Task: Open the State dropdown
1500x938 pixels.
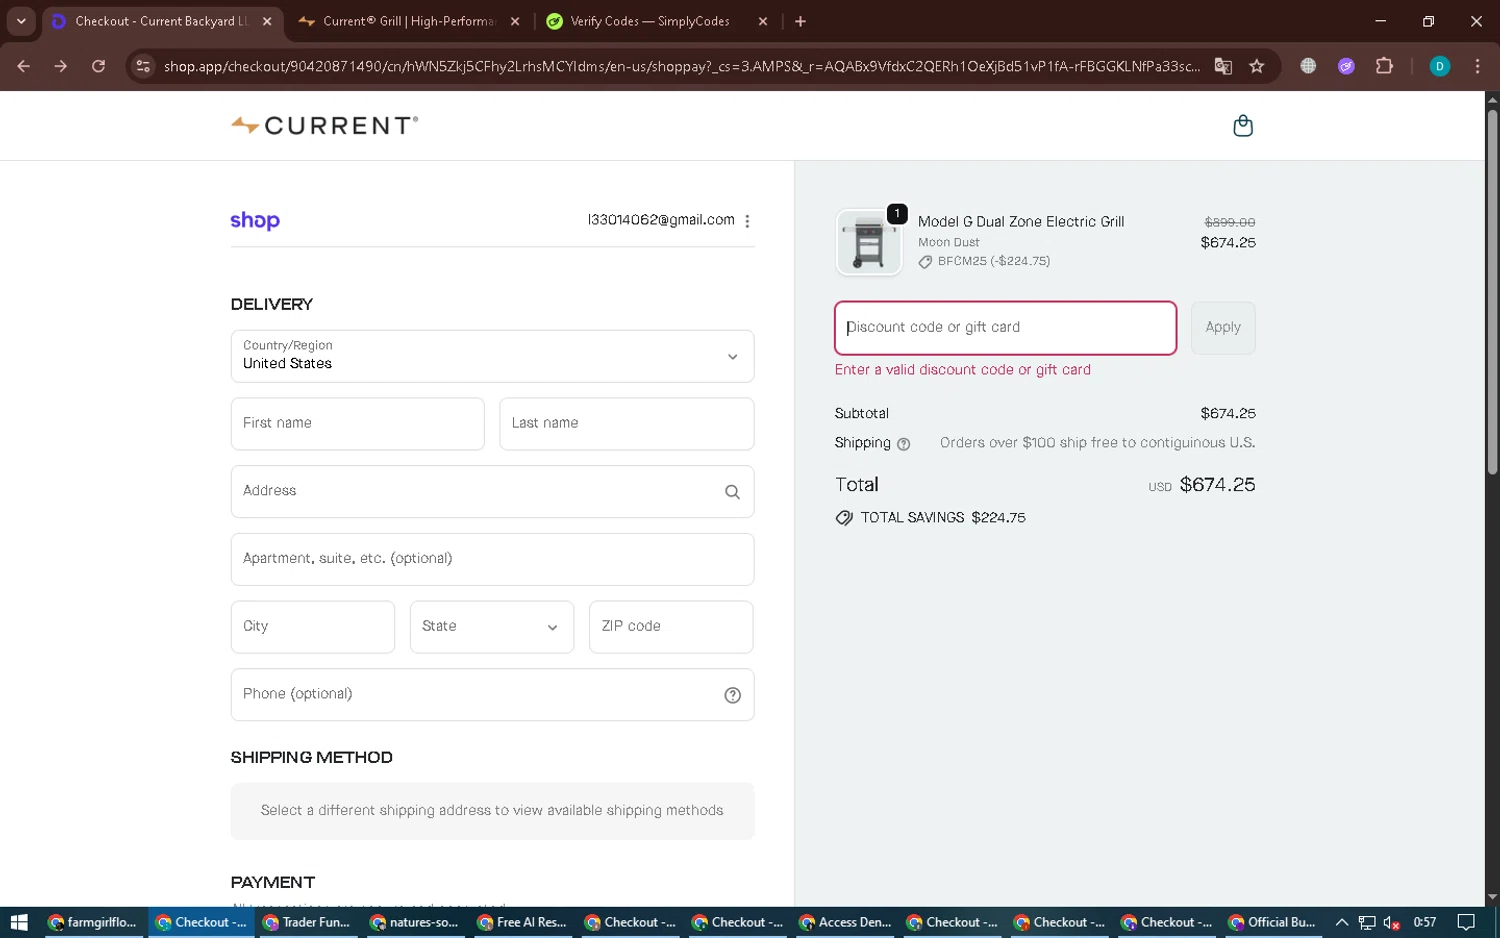Action: pos(492,627)
